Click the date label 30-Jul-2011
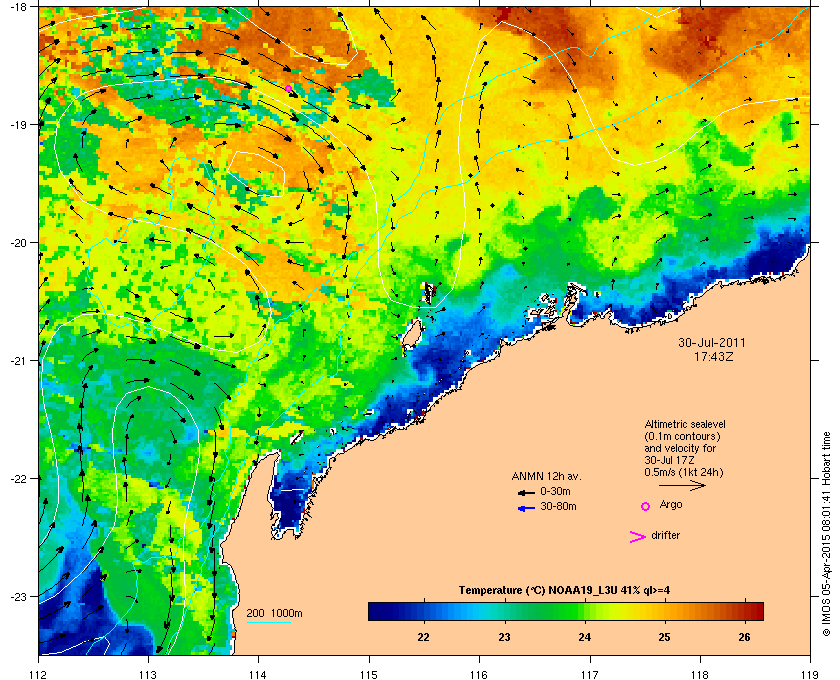This screenshot has width=840, height=680. tap(712, 342)
